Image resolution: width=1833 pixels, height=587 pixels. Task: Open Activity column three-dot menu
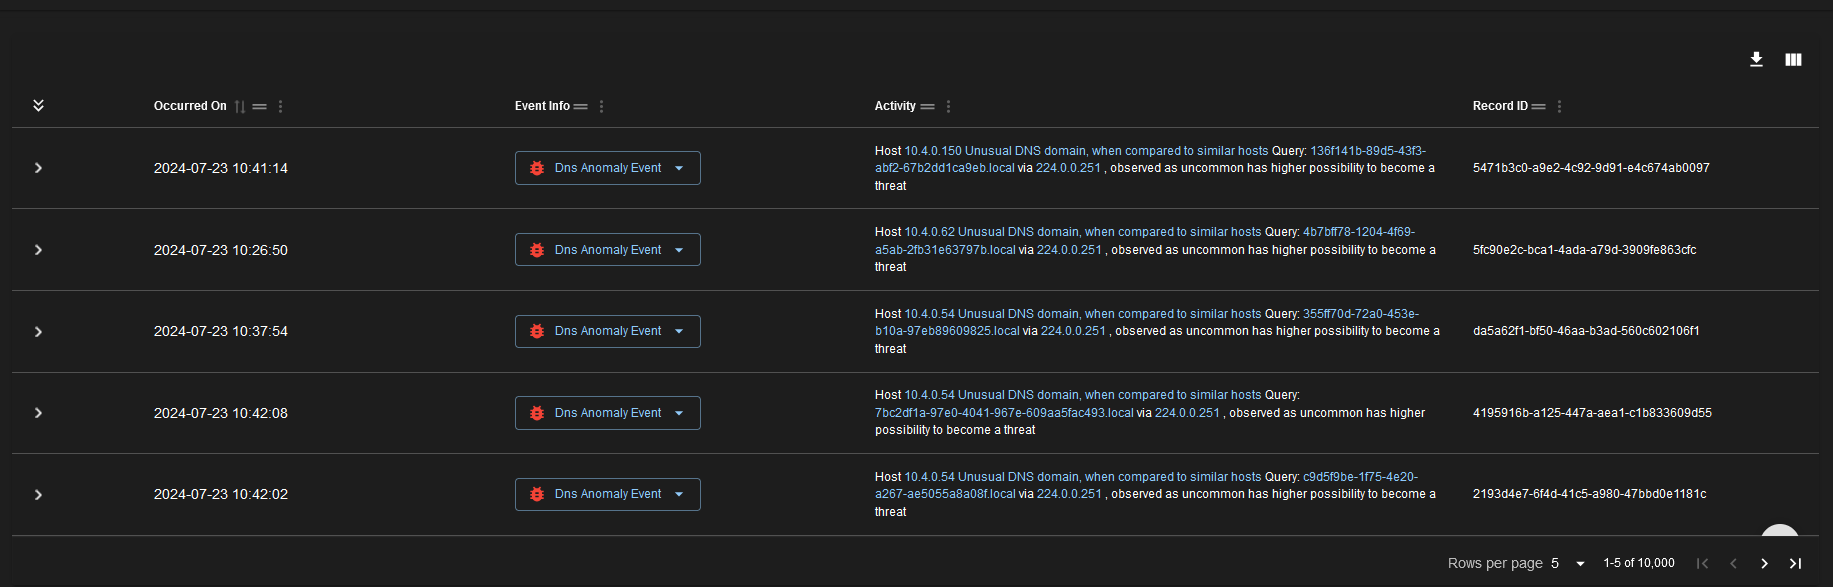tap(948, 106)
